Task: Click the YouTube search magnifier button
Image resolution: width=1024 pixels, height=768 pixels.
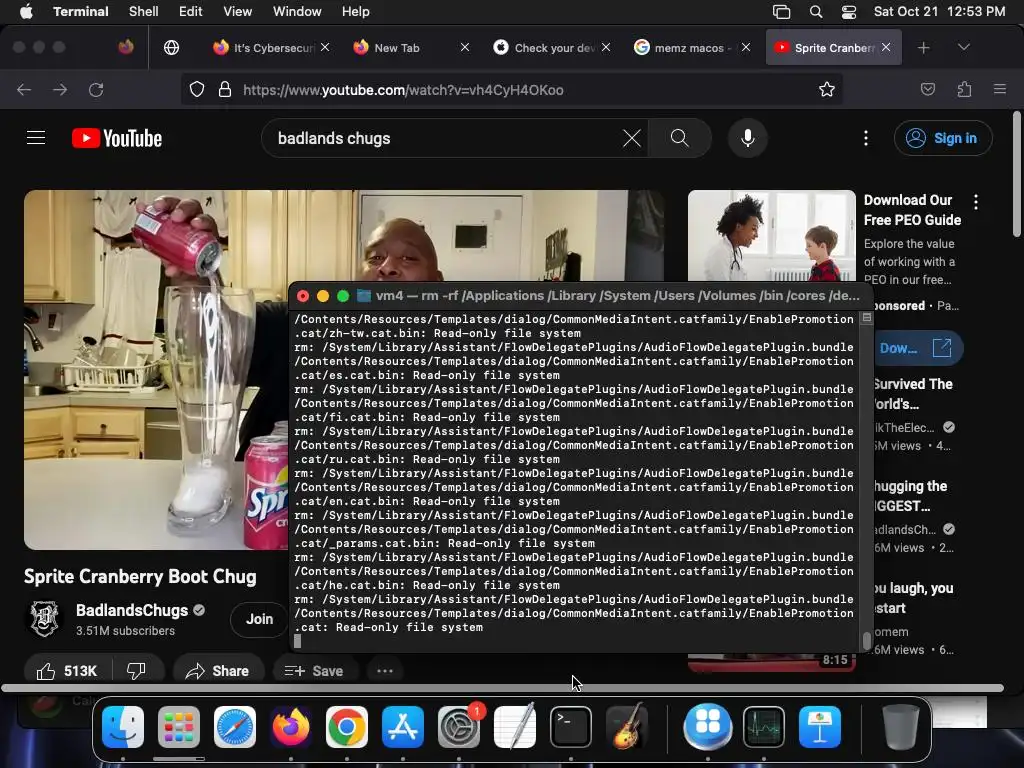Action: tap(679, 138)
